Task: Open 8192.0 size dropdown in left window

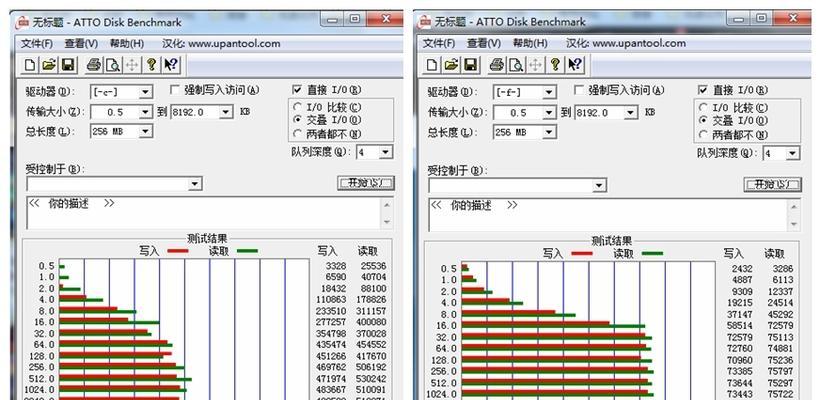Action: pos(226,112)
